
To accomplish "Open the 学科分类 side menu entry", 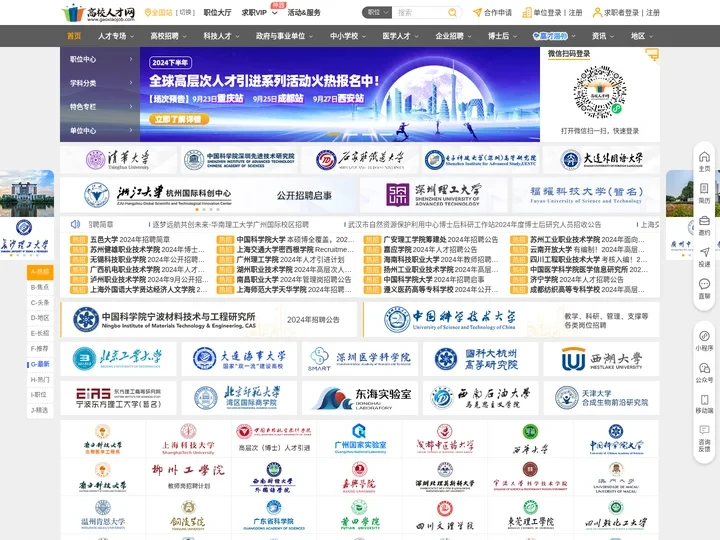I will tap(100, 83).
